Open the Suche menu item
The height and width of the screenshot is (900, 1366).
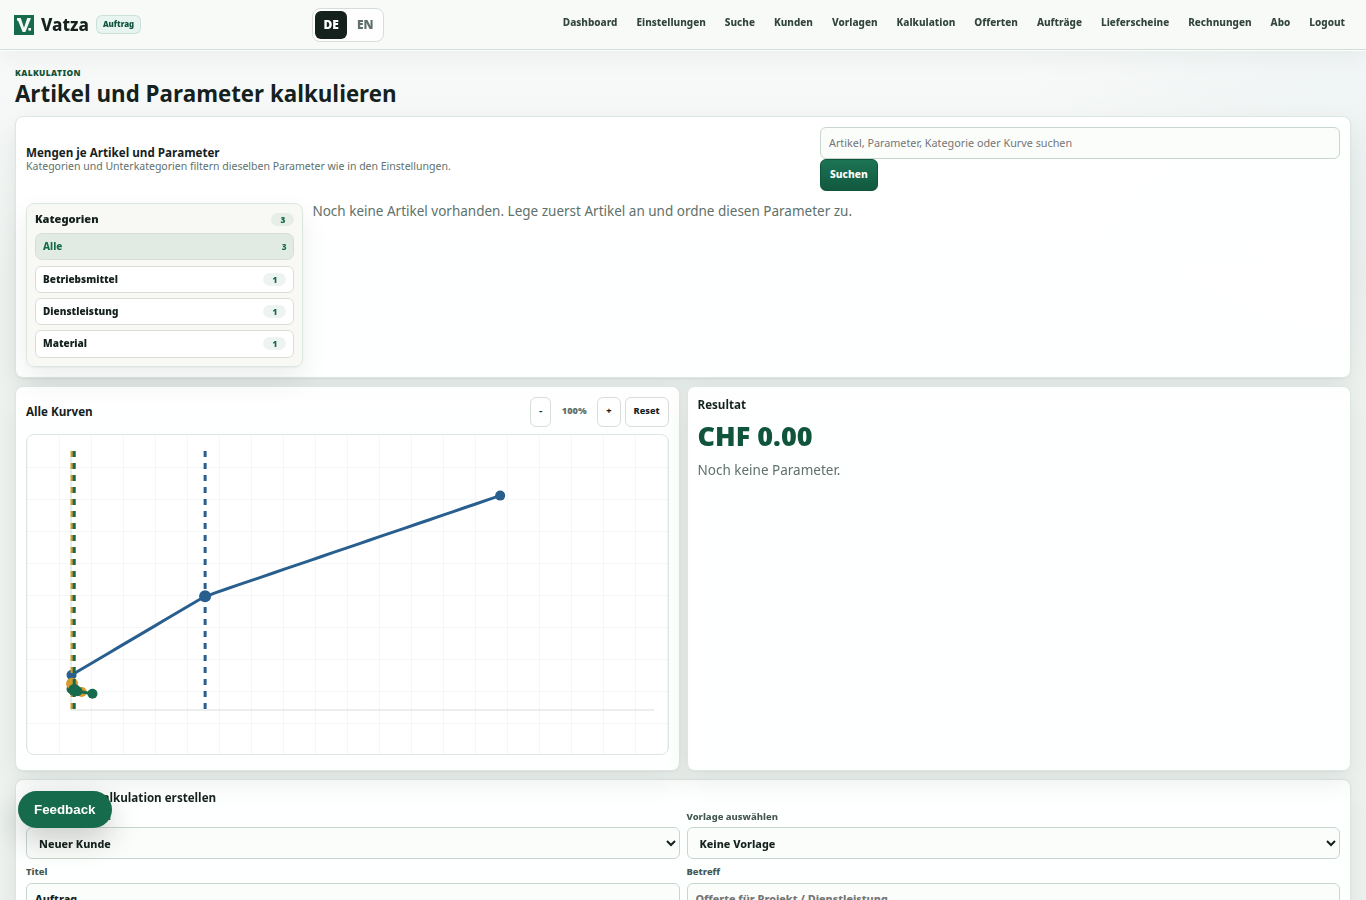click(x=740, y=22)
